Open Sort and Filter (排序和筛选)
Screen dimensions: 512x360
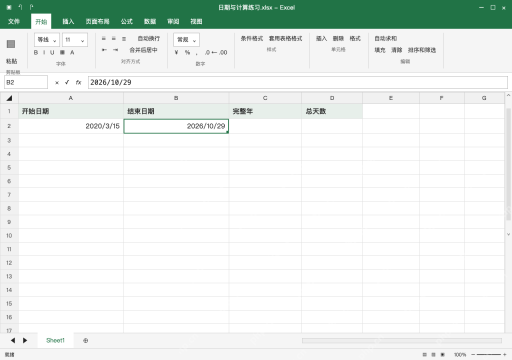coord(422,50)
